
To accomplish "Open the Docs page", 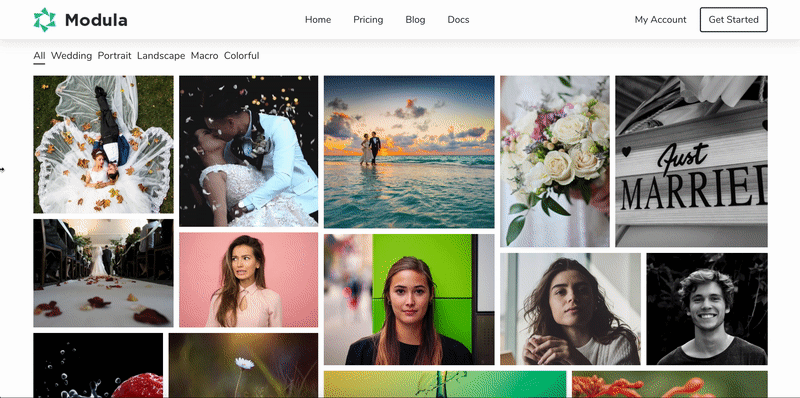I will (x=458, y=20).
